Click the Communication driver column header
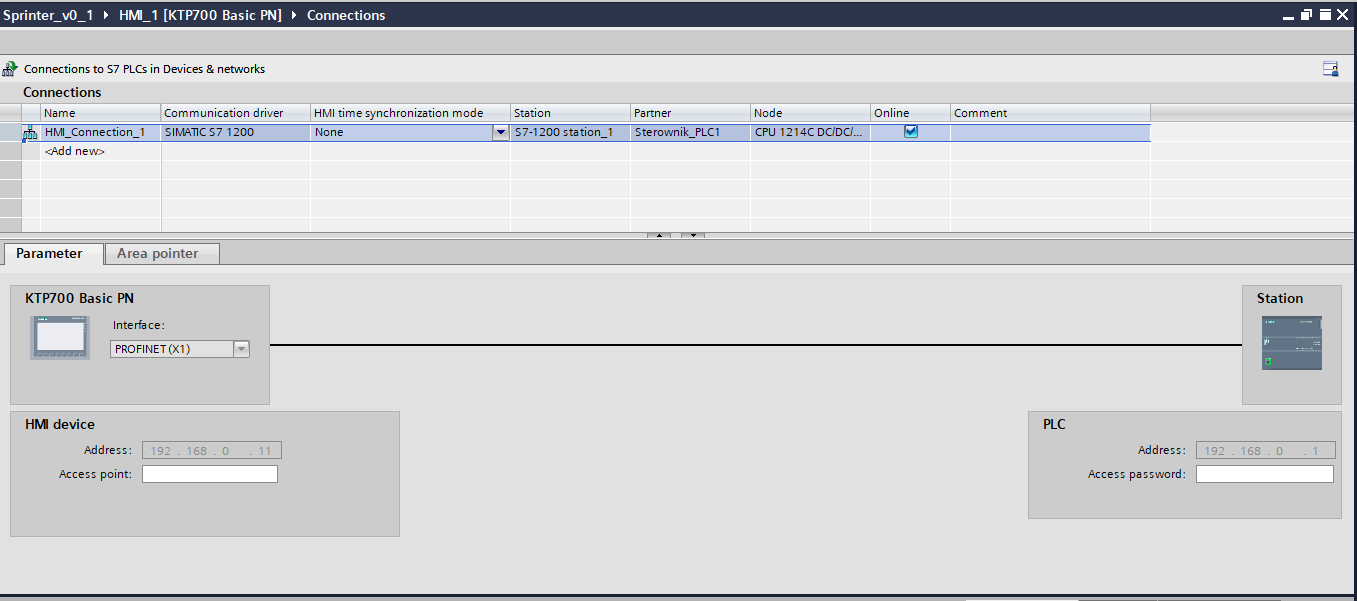Screen dimensions: 1357x601 [236, 113]
